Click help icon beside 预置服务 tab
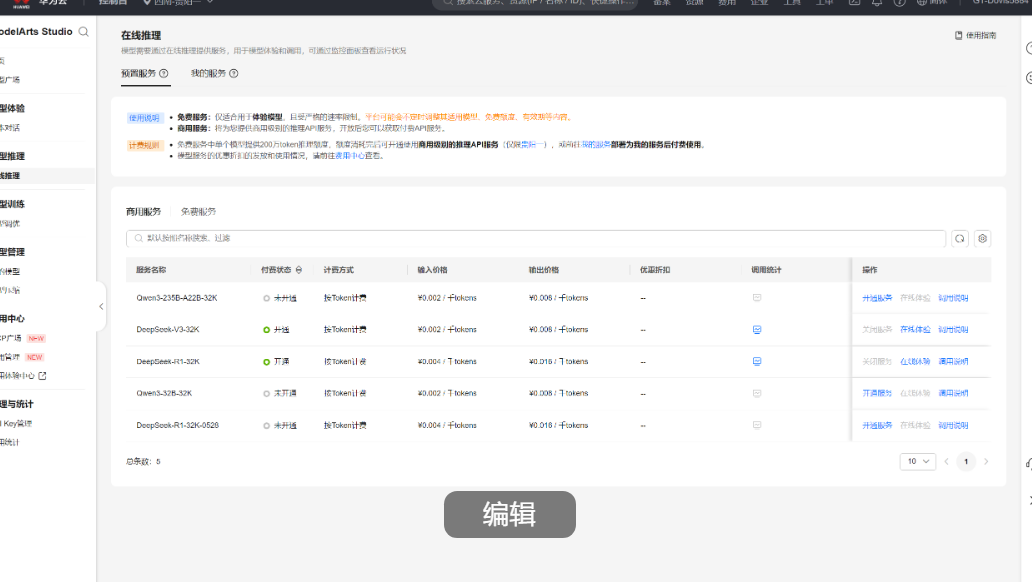 [164, 73]
